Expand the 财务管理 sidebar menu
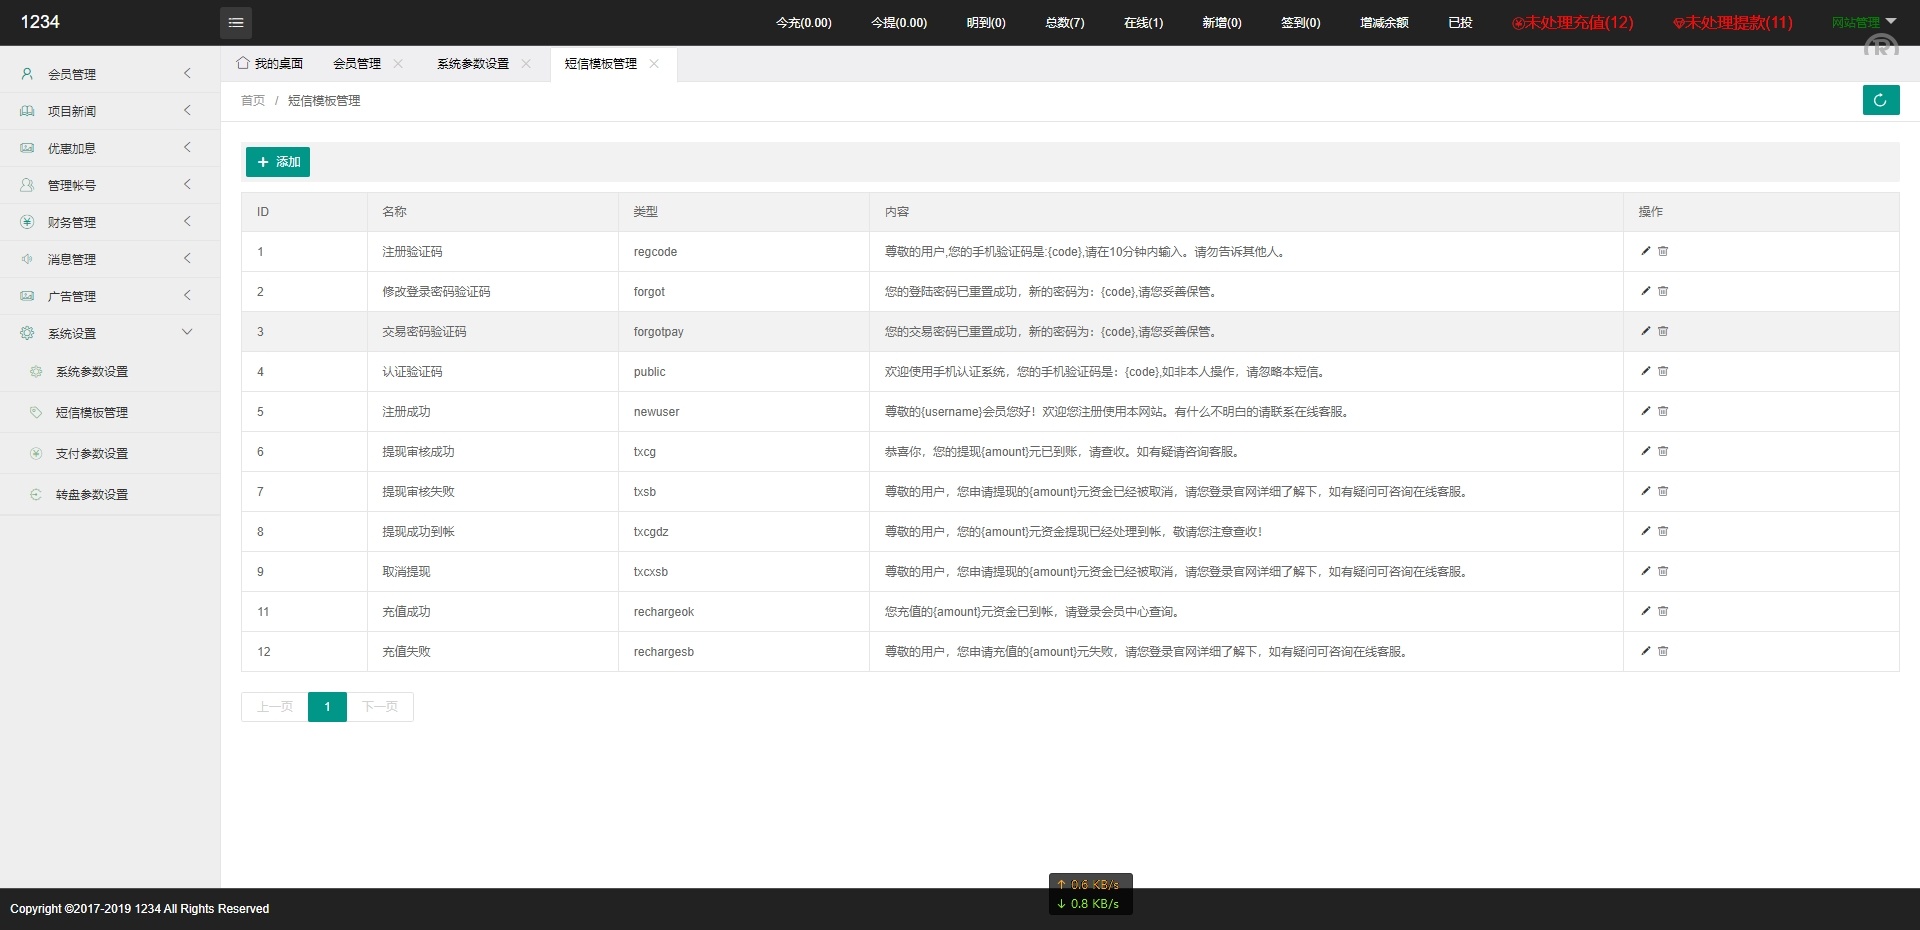Image resolution: width=1920 pixels, height=930 pixels. click(110, 222)
